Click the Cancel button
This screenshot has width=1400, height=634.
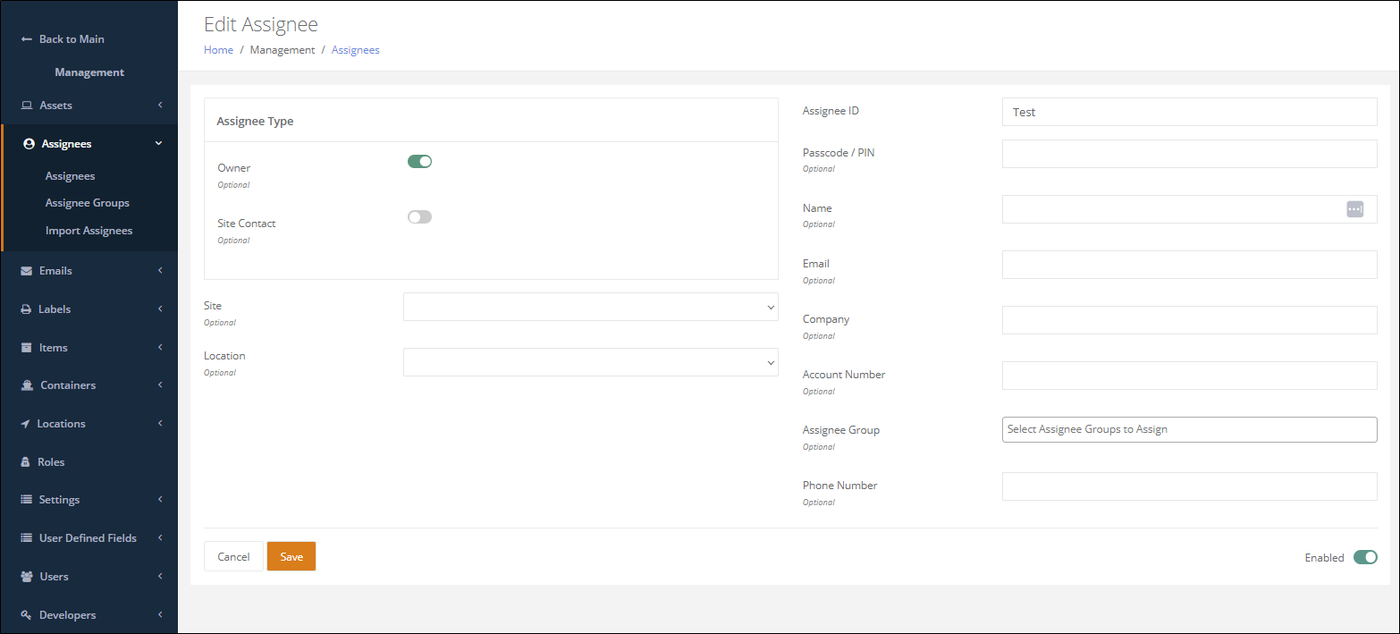click(233, 557)
